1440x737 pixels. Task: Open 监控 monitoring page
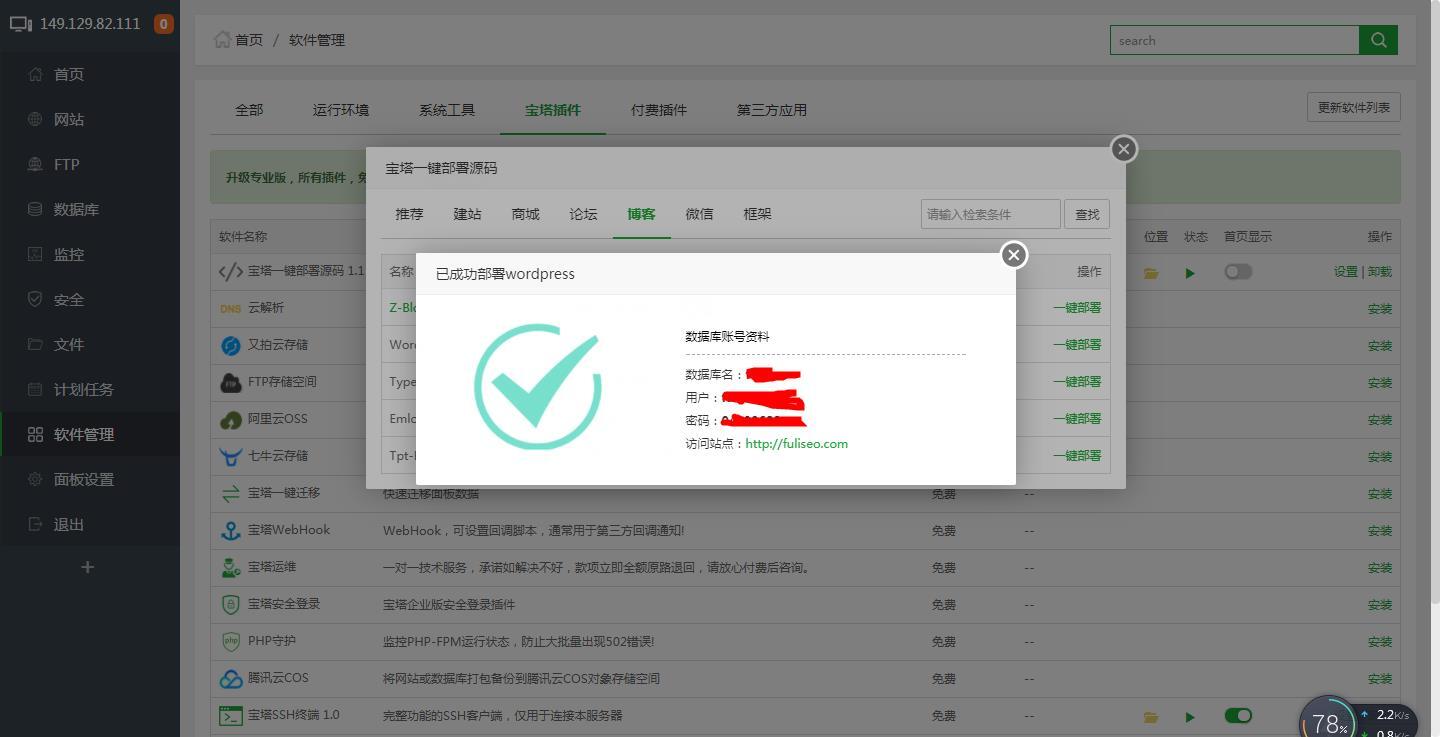[x=69, y=254]
